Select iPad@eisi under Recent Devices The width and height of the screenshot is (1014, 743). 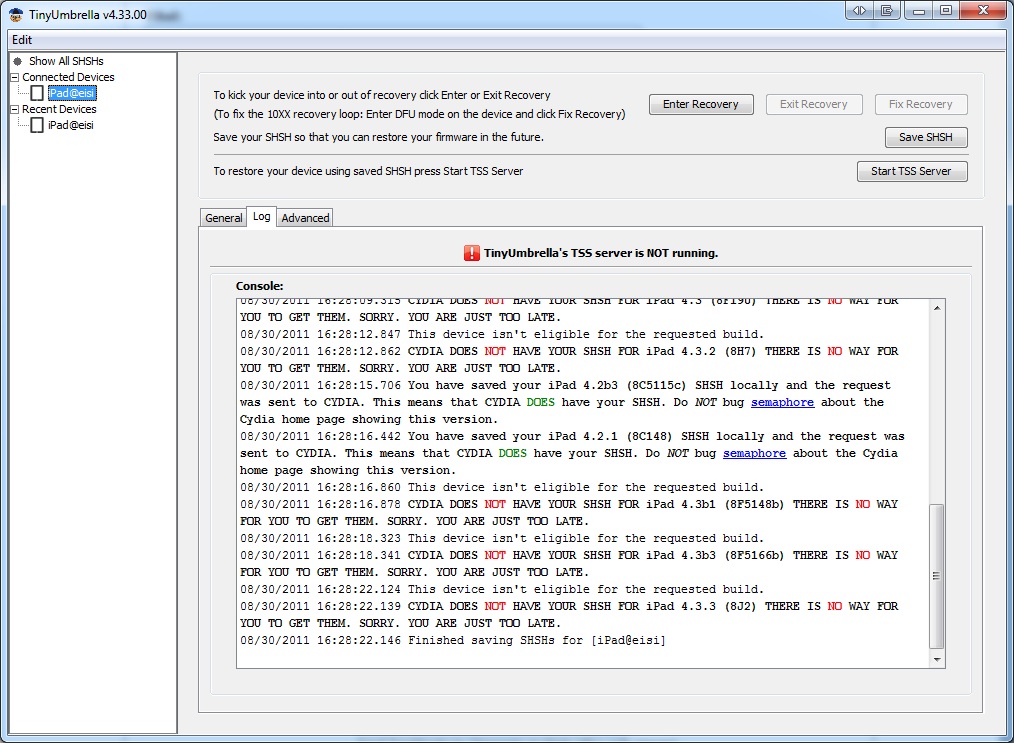tap(70, 125)
